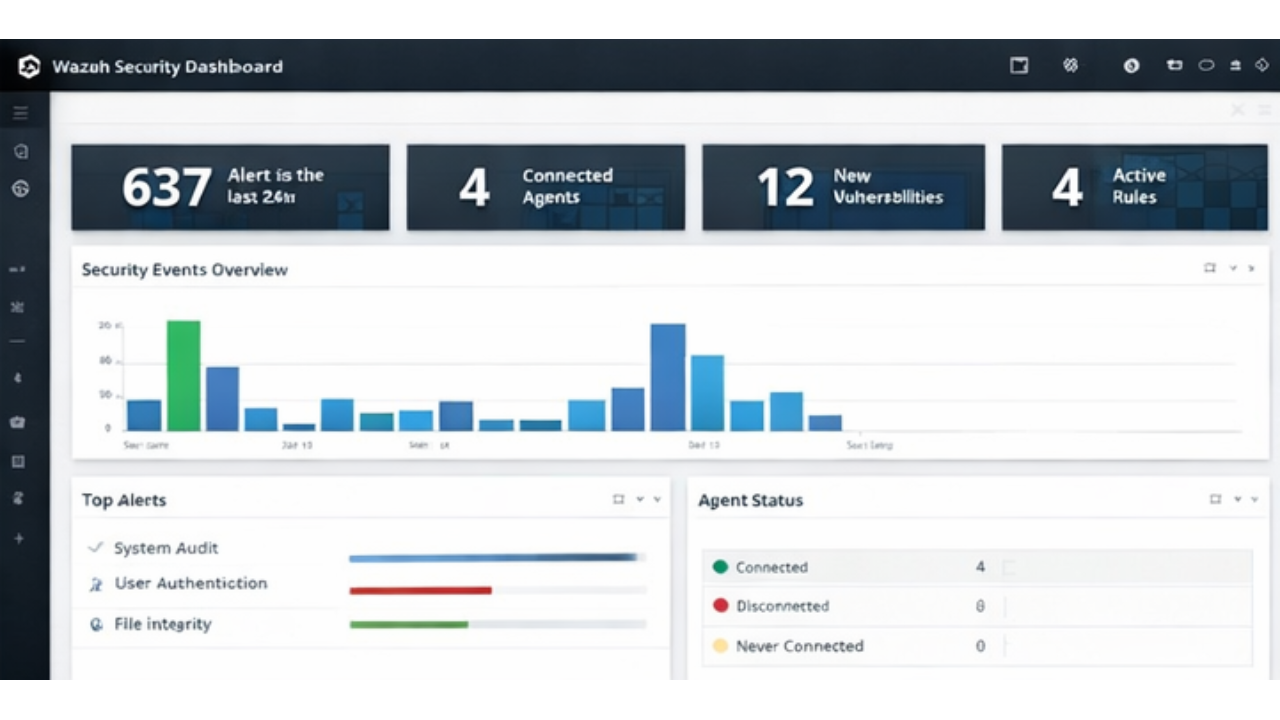Viewport: 1280px width, 720px height.
Task: Click the diamond icon at the header's far right
Action: coord(1262,66)
